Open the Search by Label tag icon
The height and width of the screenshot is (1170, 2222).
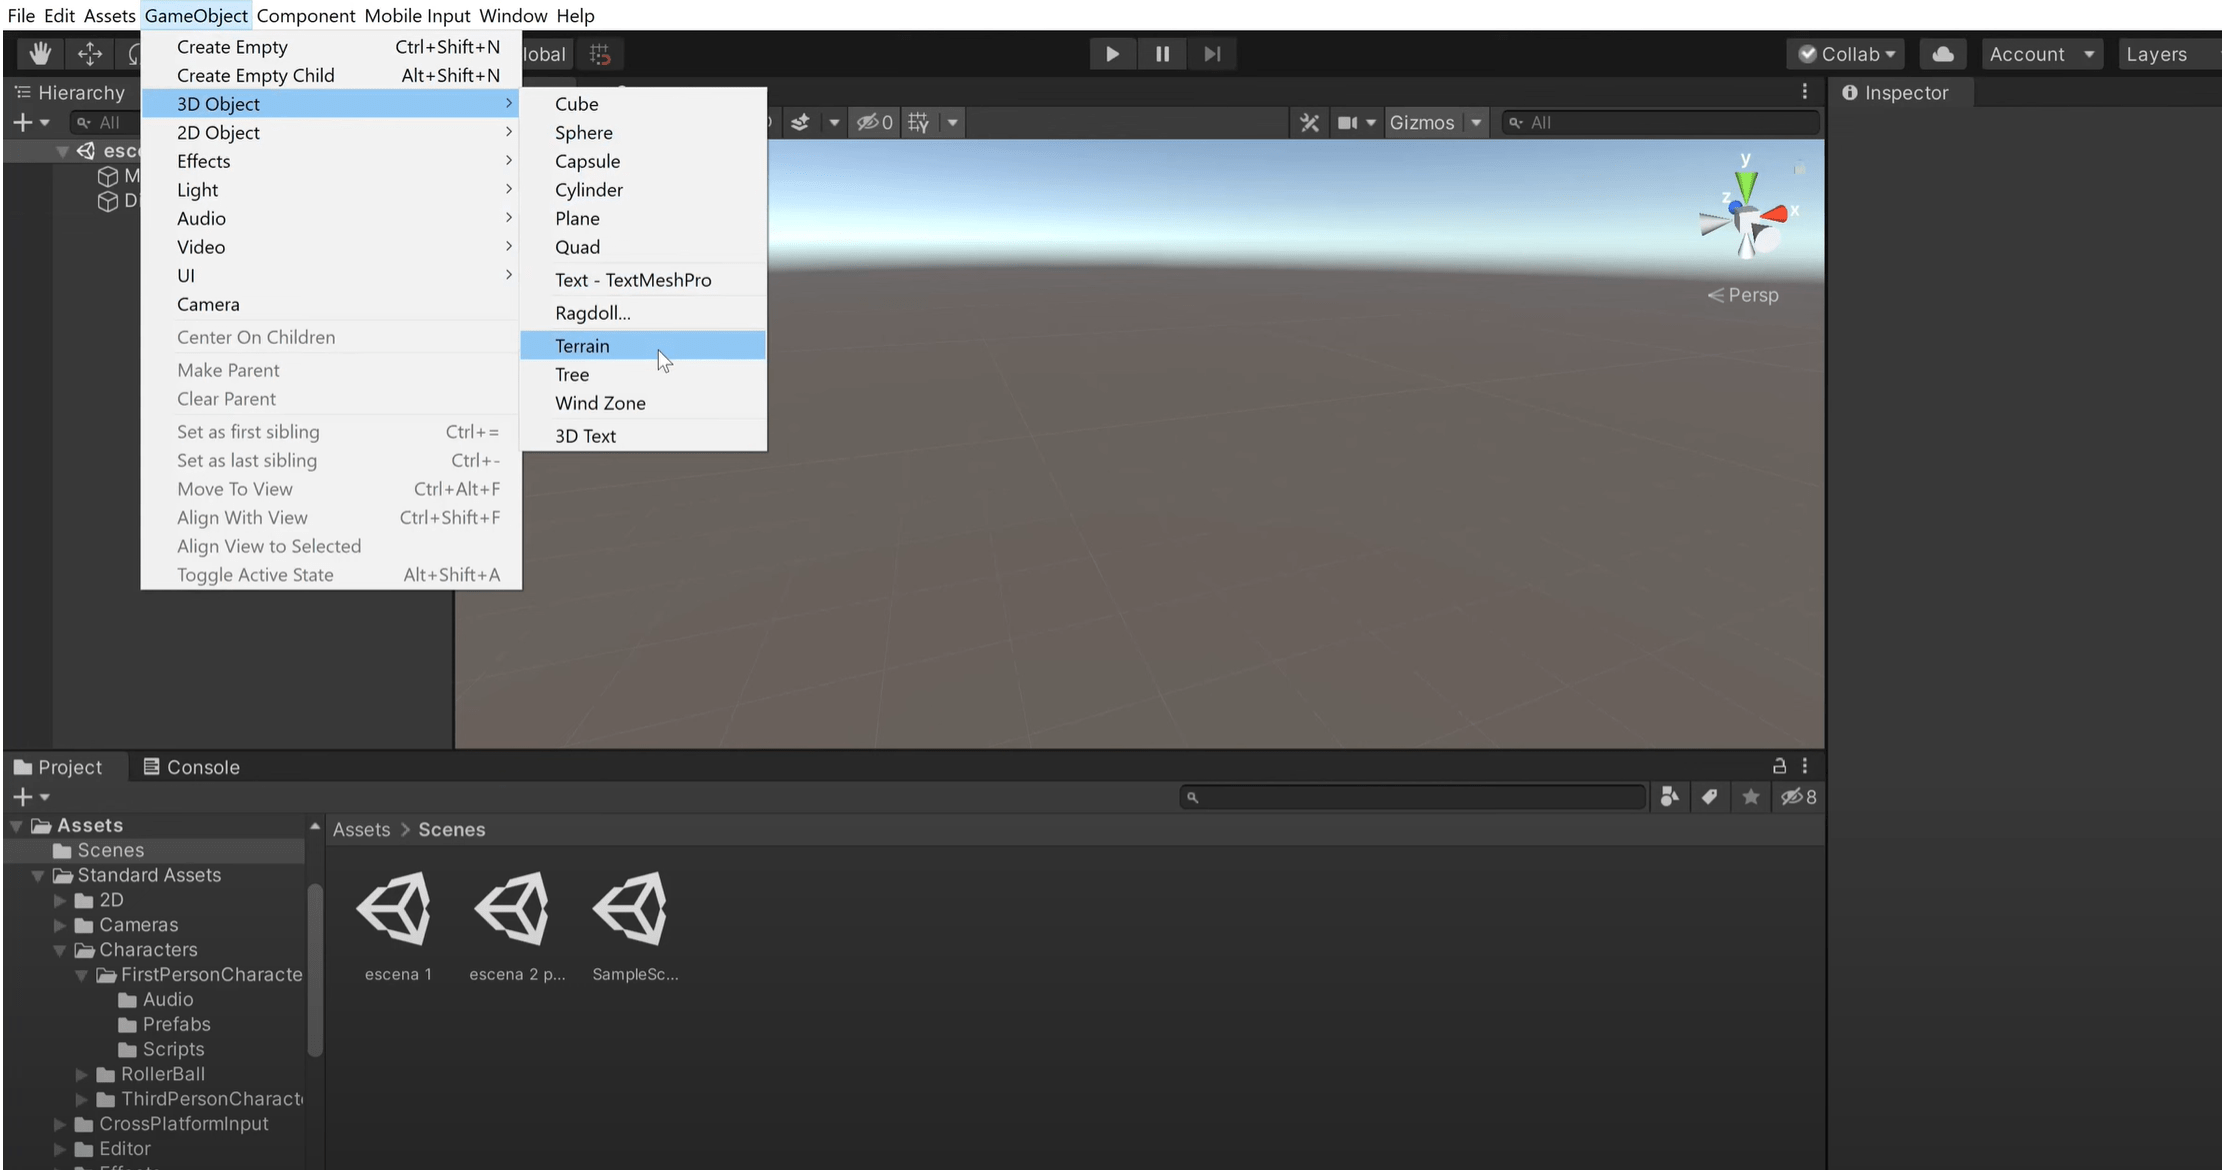1710,797
